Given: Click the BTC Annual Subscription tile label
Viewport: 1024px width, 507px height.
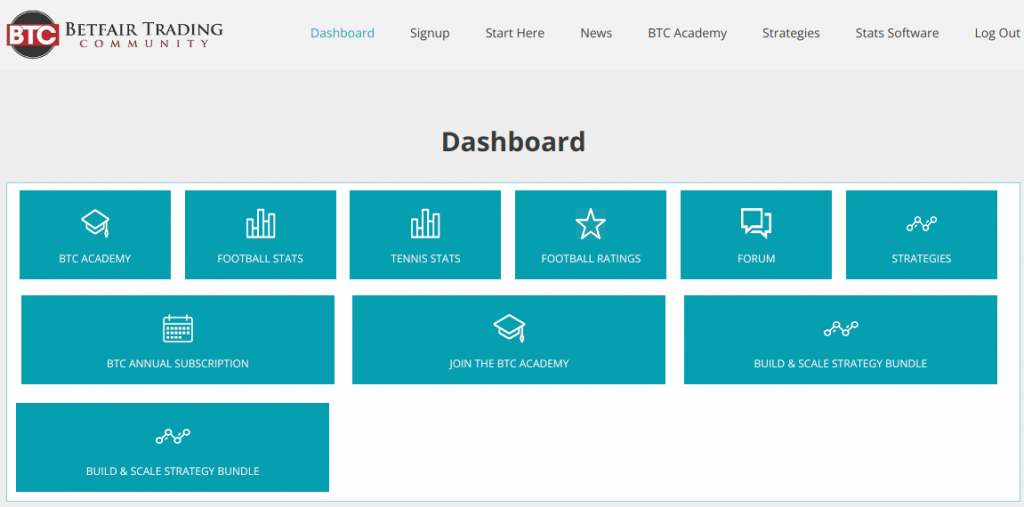Looking at the screenshot, I should coord(178,364).
